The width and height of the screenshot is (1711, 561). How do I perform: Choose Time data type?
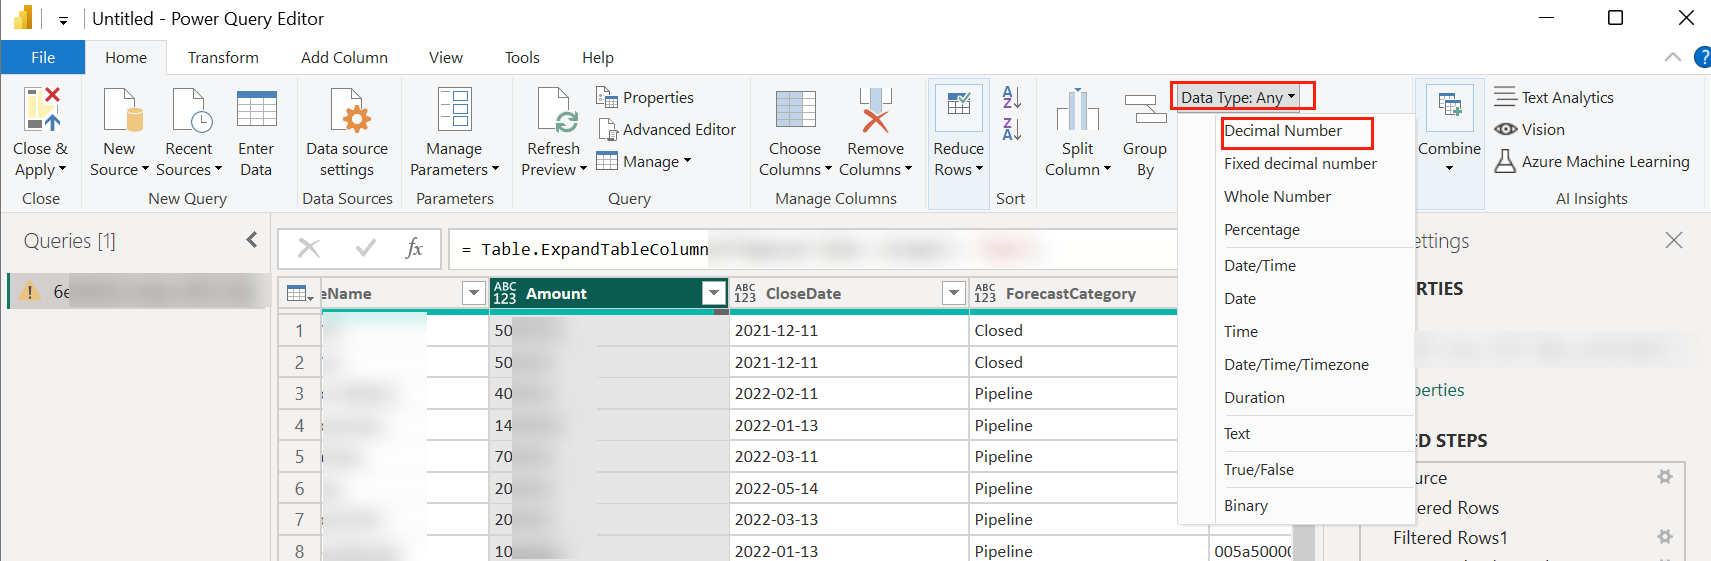coord(1297,331)
